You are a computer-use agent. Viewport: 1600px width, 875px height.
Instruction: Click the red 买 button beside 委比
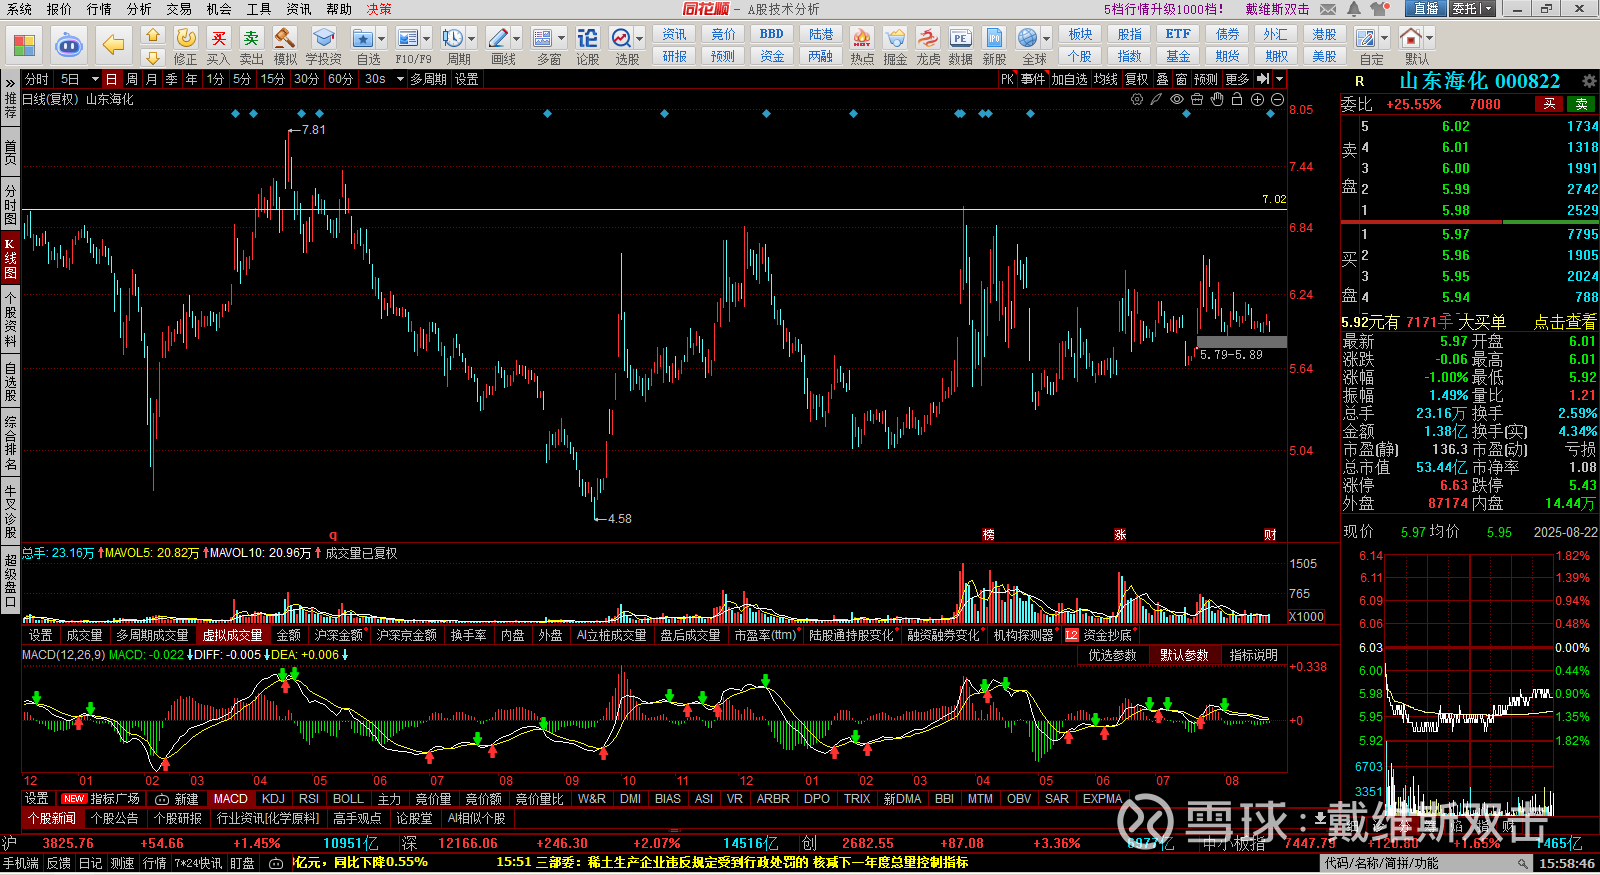coord(1549,104)
